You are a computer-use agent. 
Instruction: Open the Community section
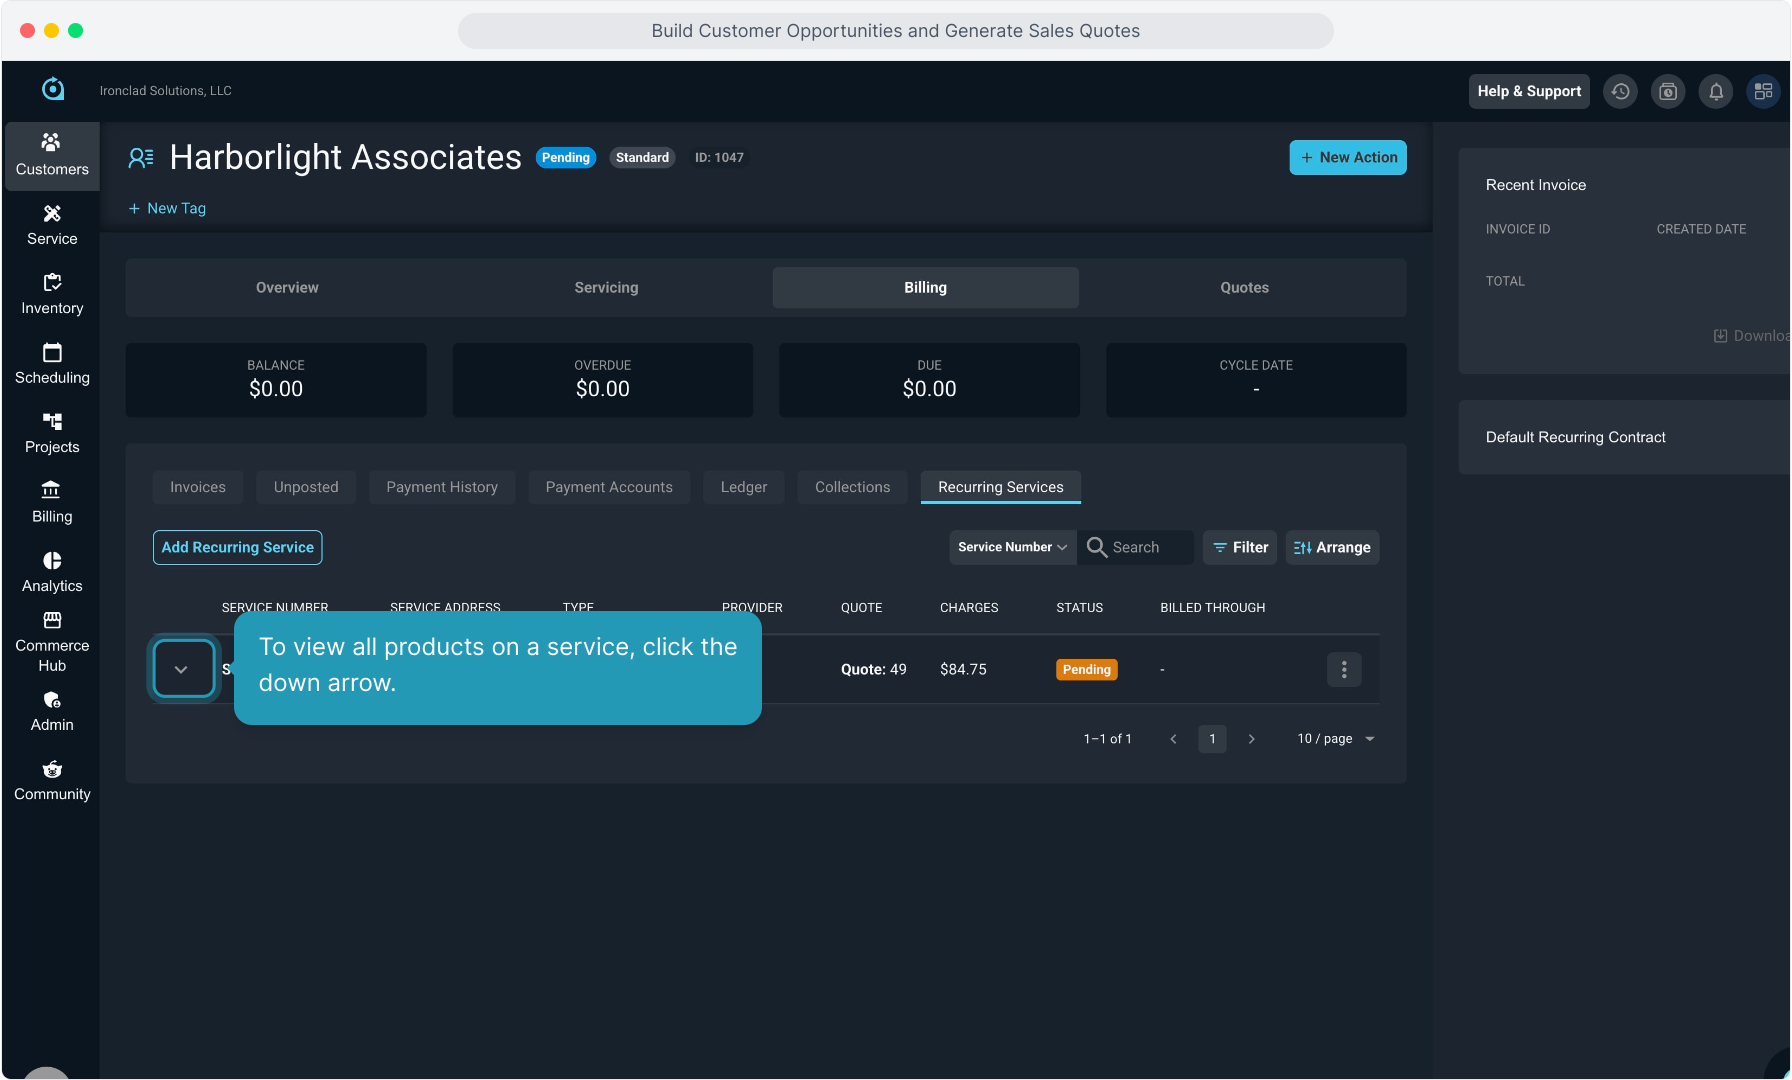point(52,780)
